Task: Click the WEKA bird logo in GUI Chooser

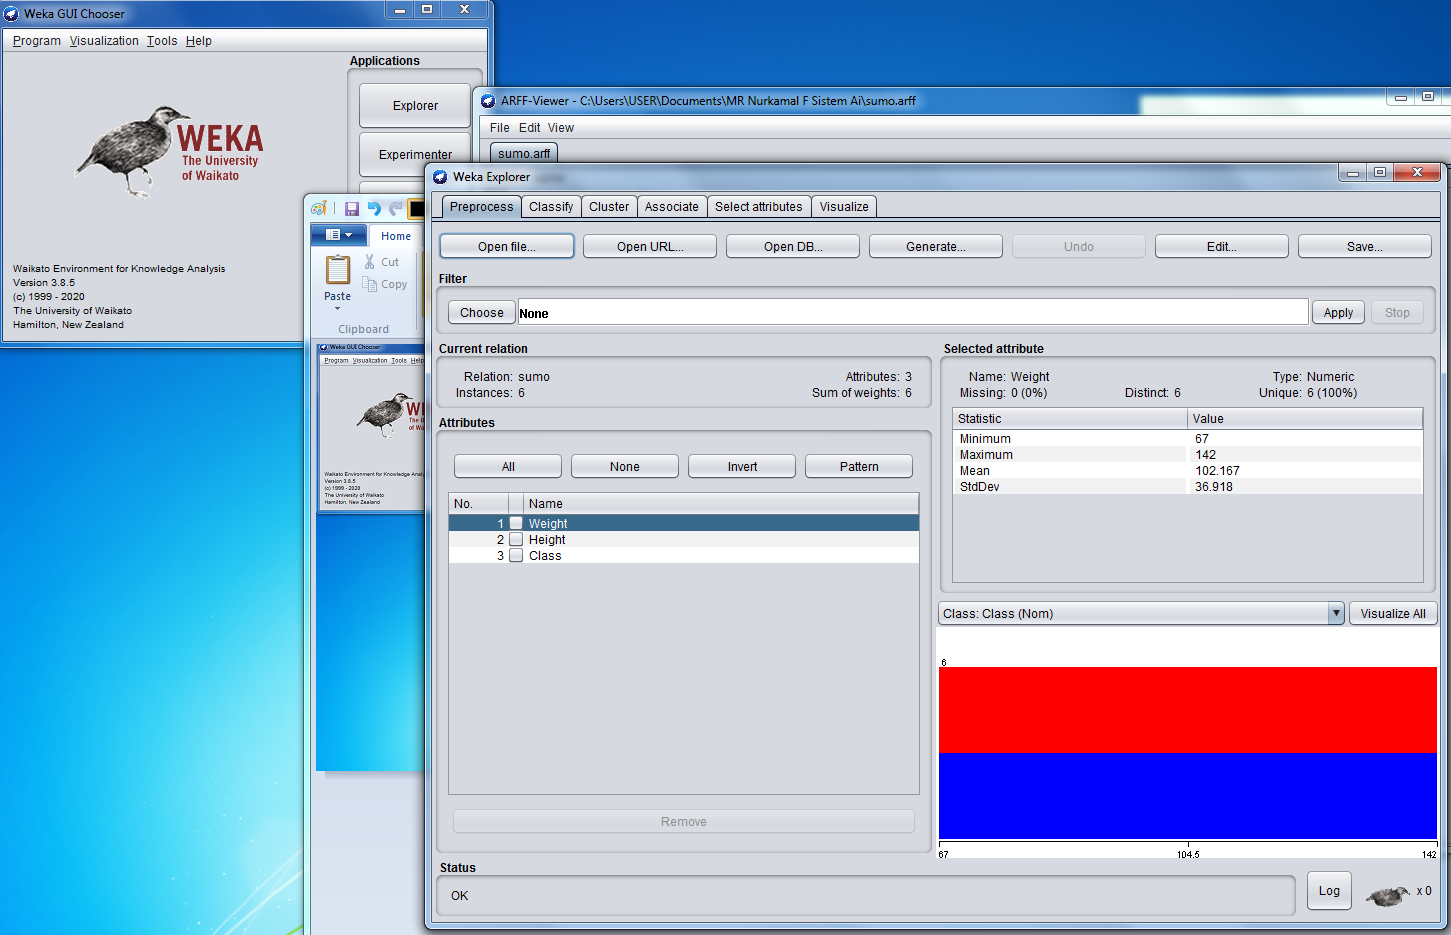Action: tap(133, 151)
